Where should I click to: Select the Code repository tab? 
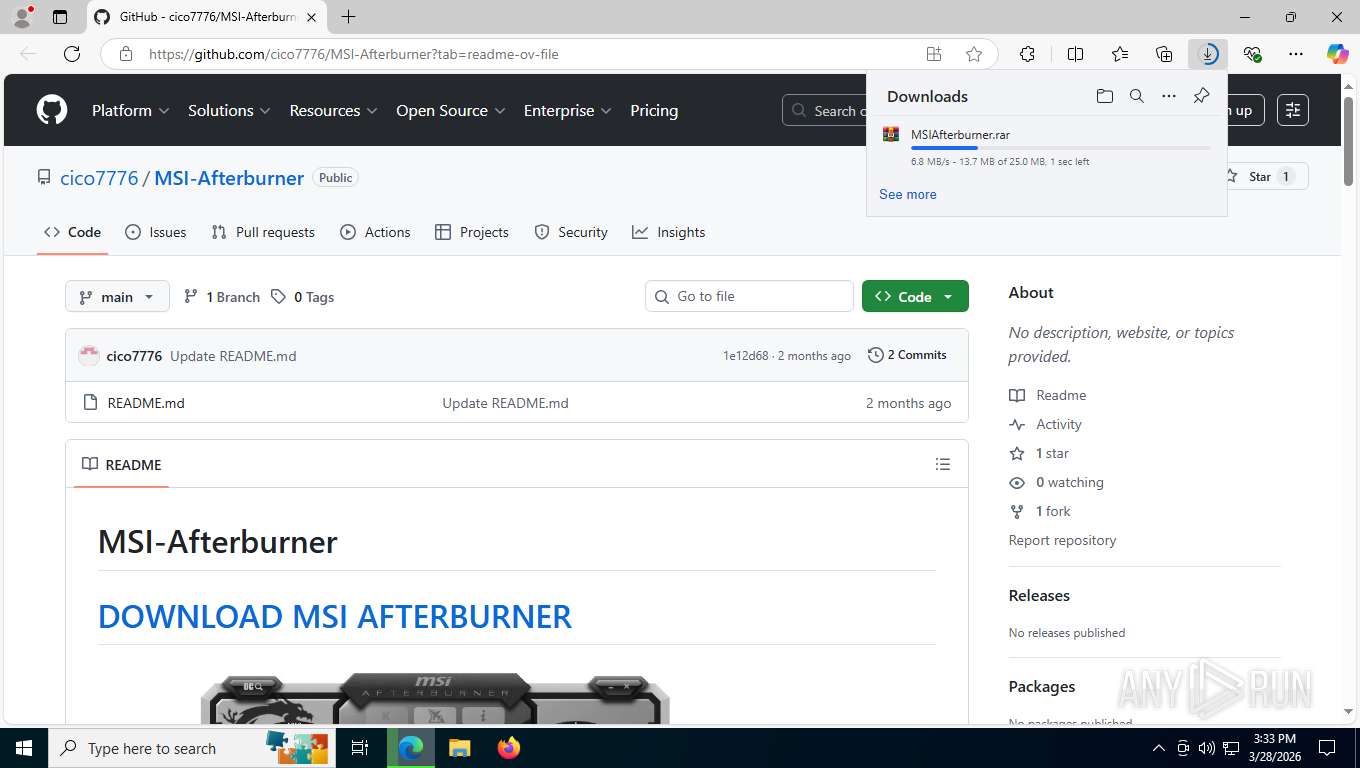point(72,232)
